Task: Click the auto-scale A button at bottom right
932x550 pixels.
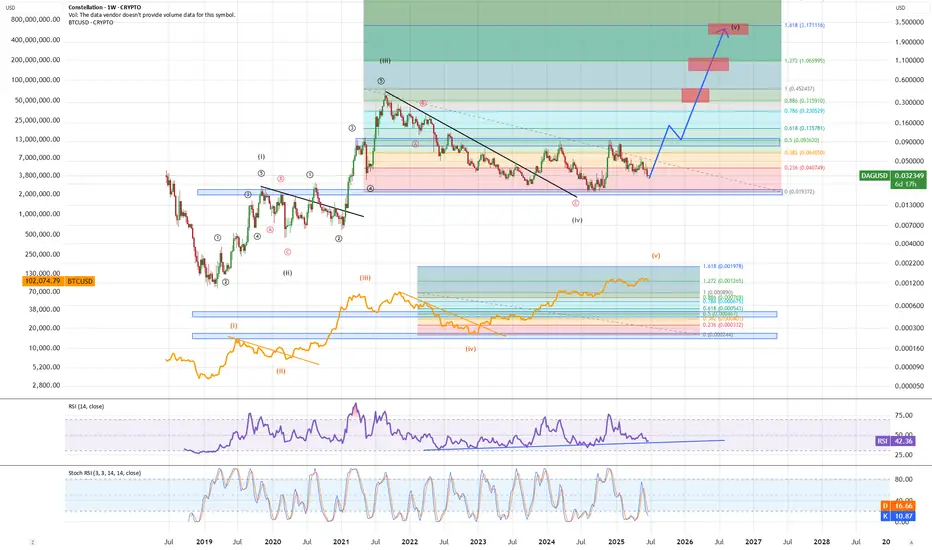Action: point(911,542)
